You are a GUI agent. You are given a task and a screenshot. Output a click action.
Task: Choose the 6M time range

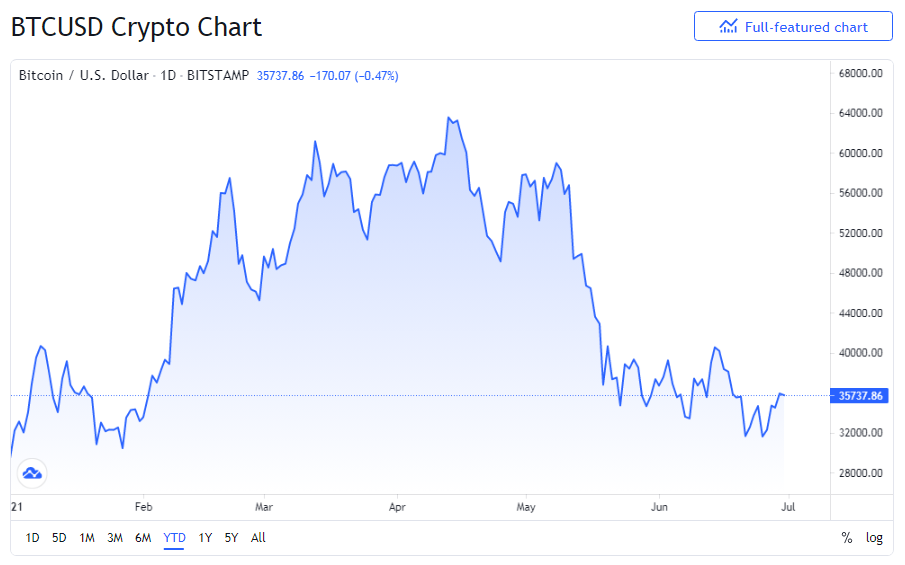[x=143, y=538]
